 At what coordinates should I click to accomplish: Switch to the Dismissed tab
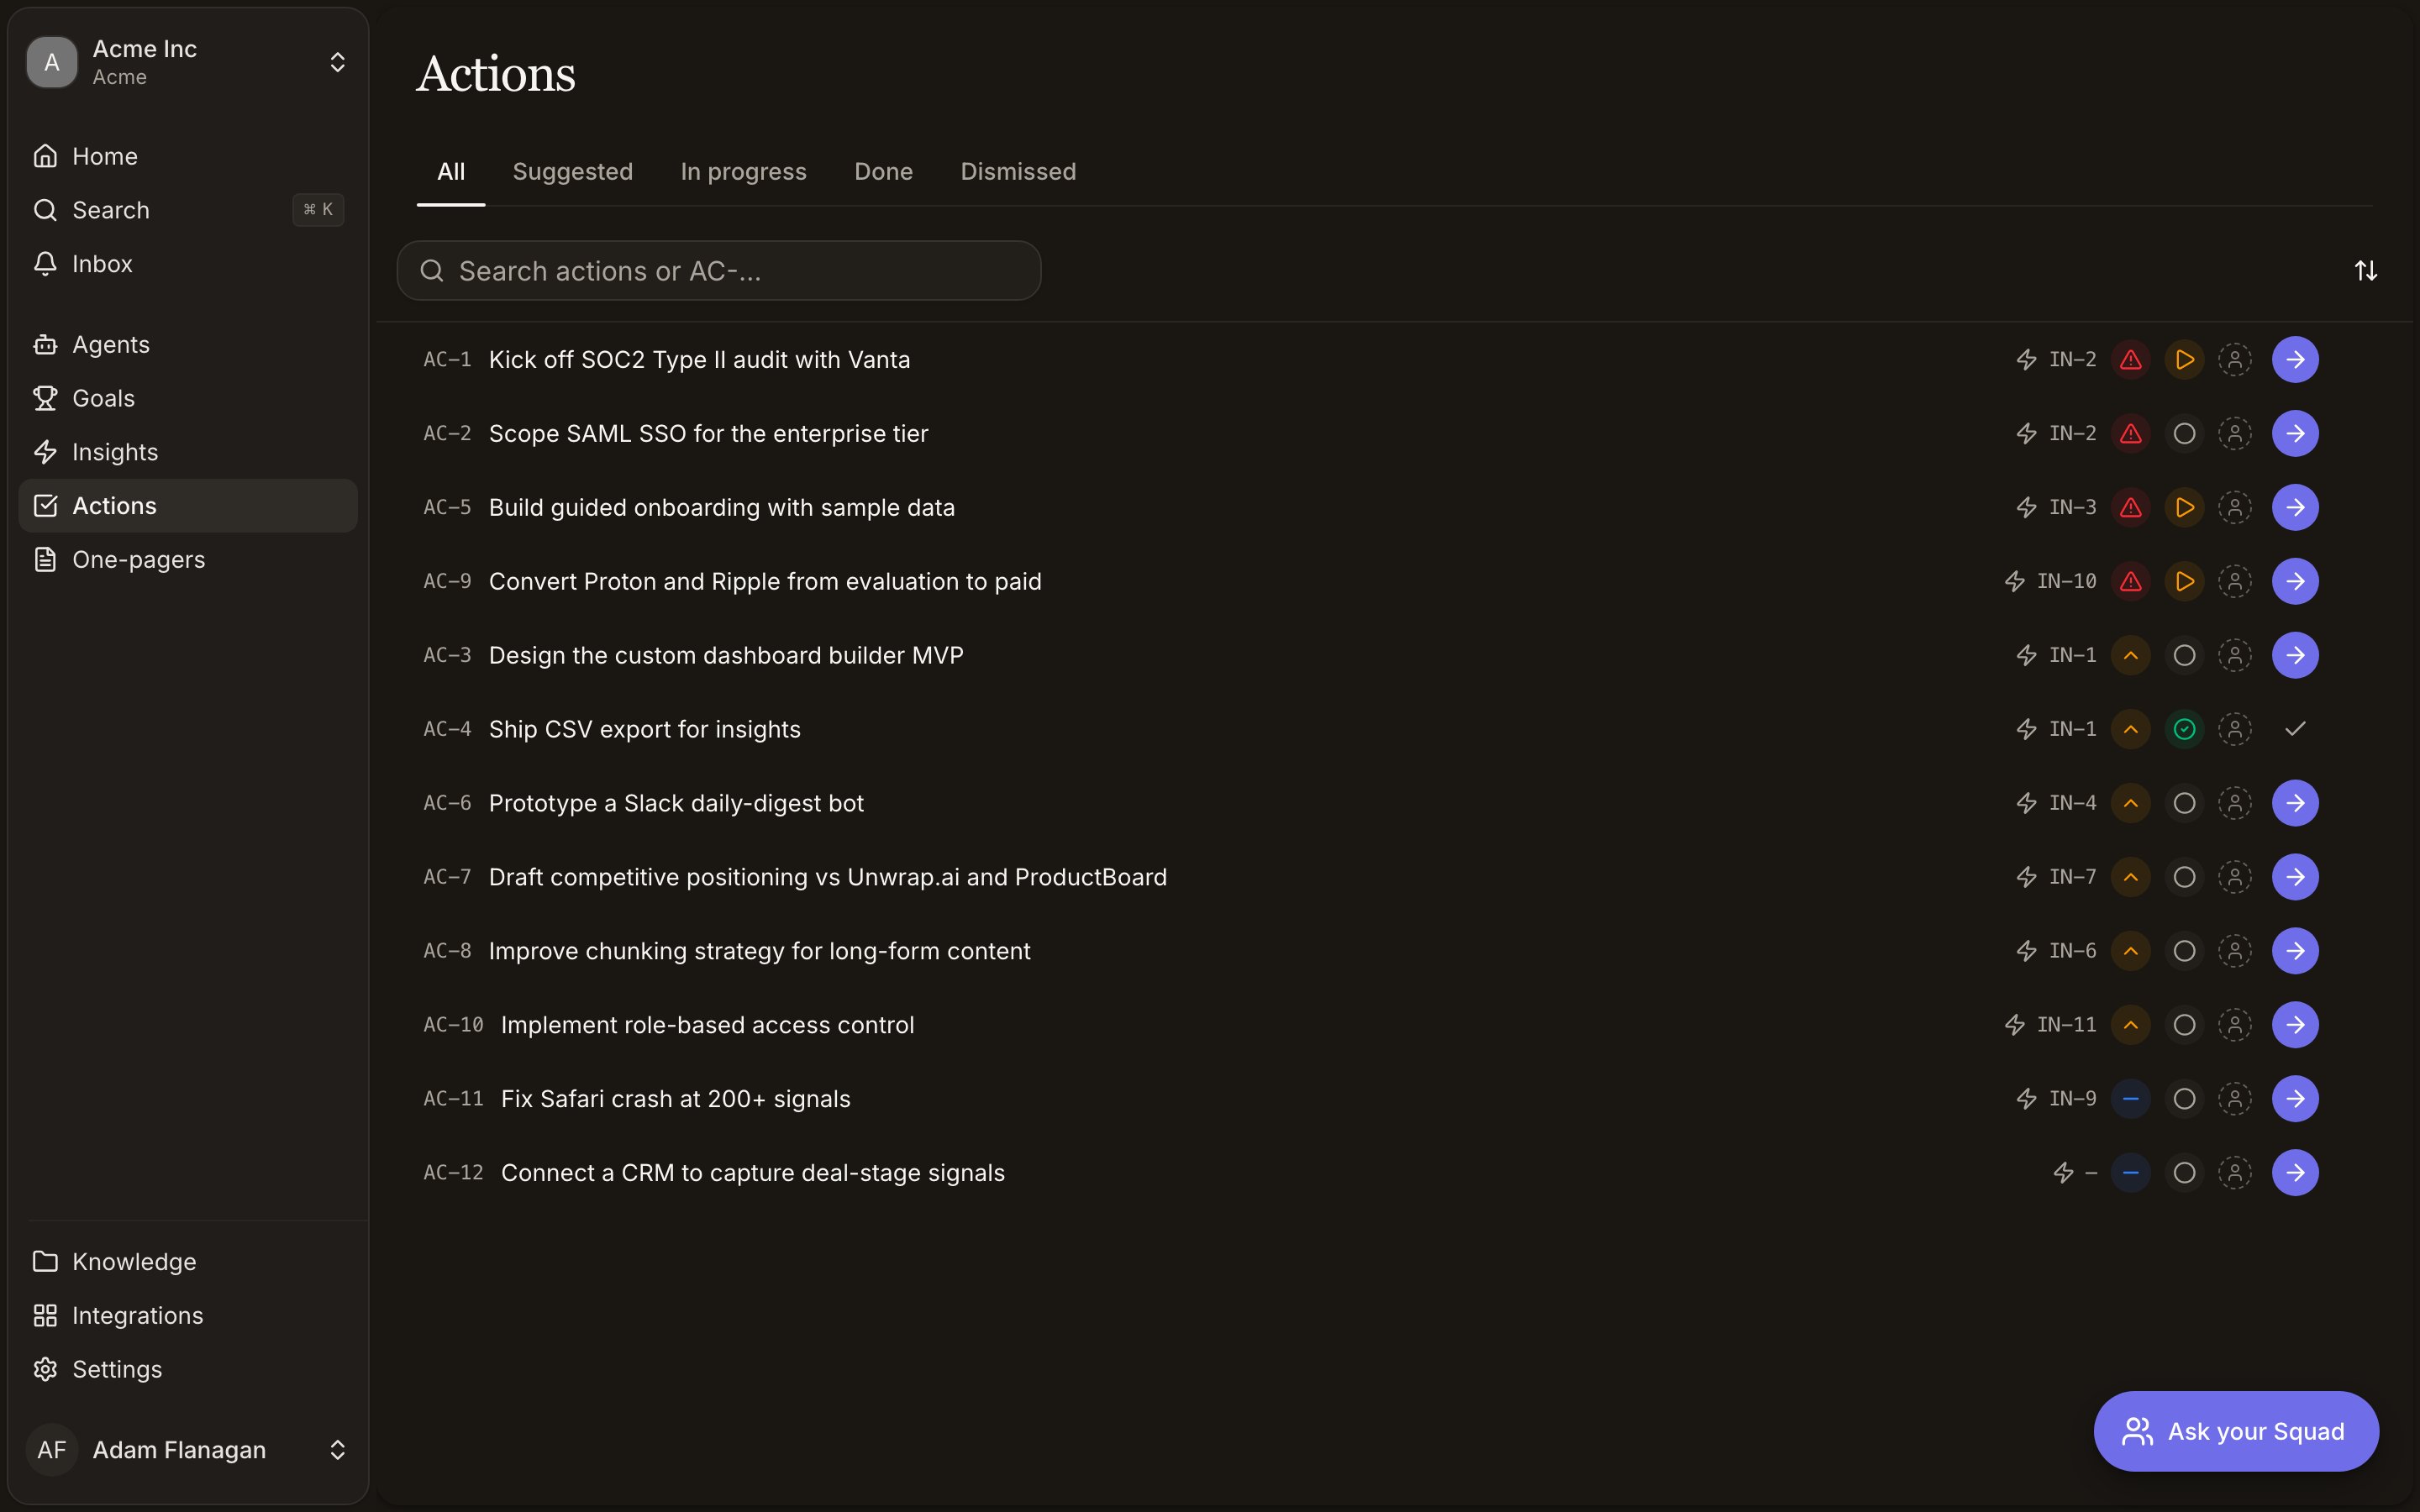tap(1018, 172)
